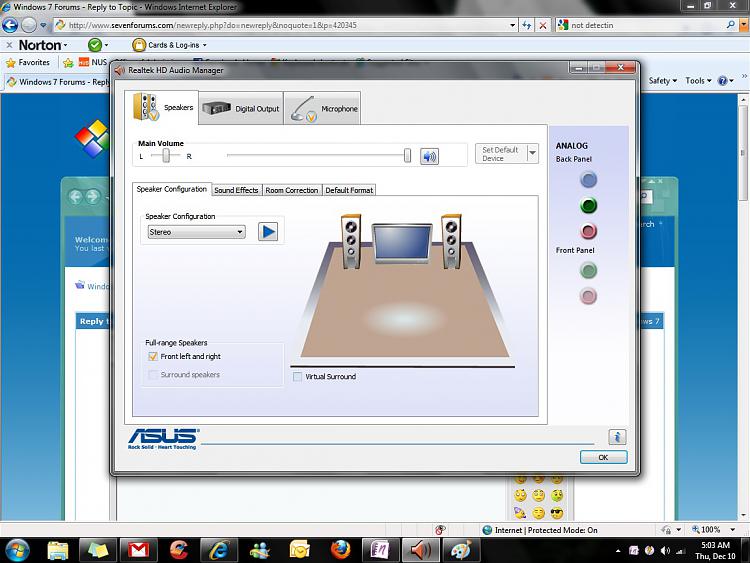Open the IE address bar history dropdown
Viewport: 750px width, 563px height.
(x=512, y=25)
